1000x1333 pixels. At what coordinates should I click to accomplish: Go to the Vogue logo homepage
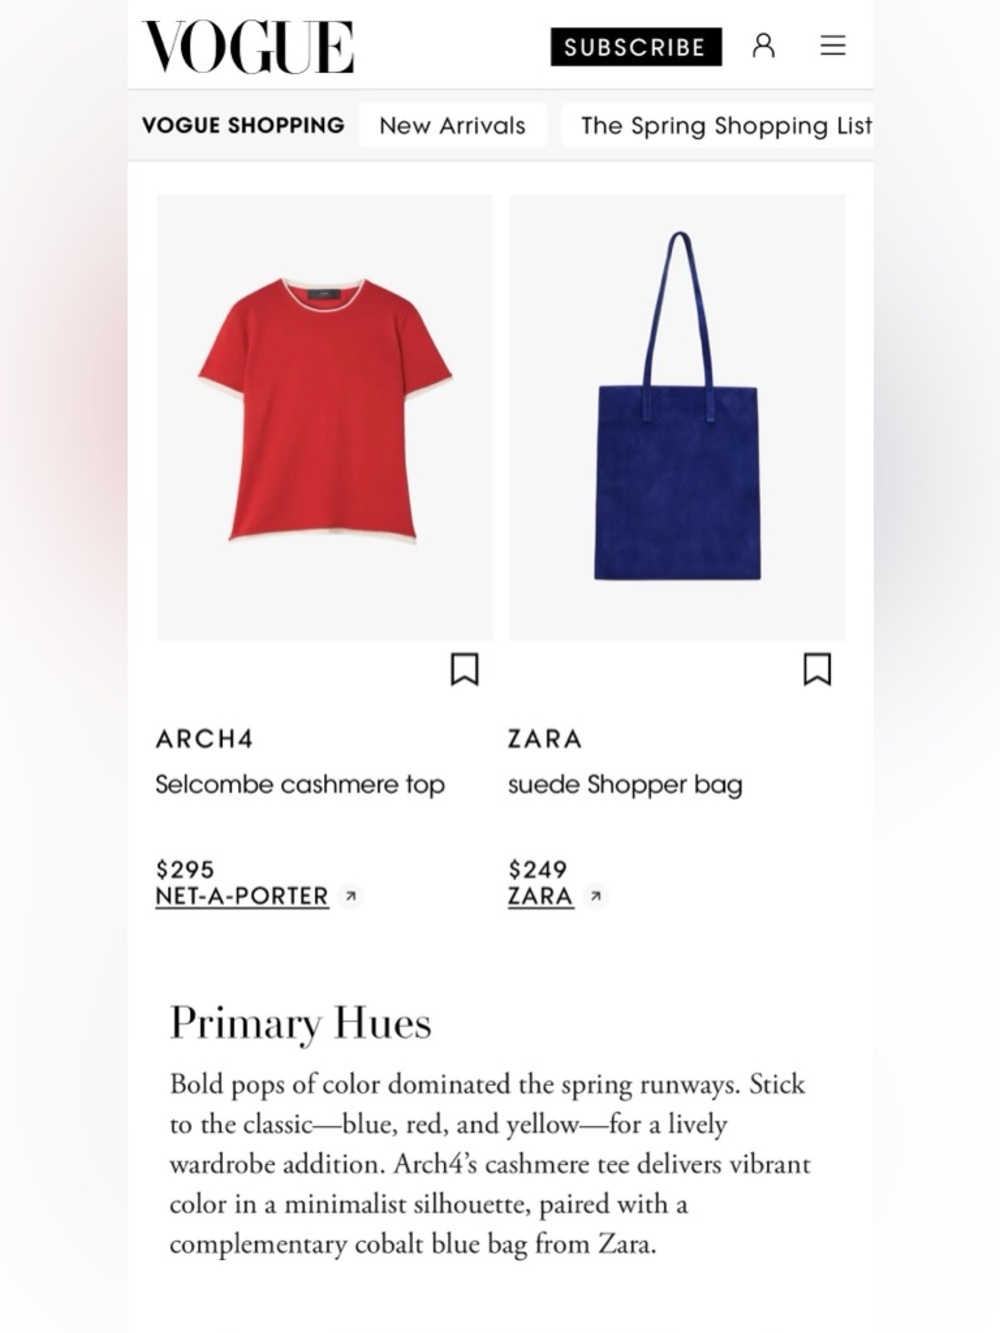coord(248,47)
